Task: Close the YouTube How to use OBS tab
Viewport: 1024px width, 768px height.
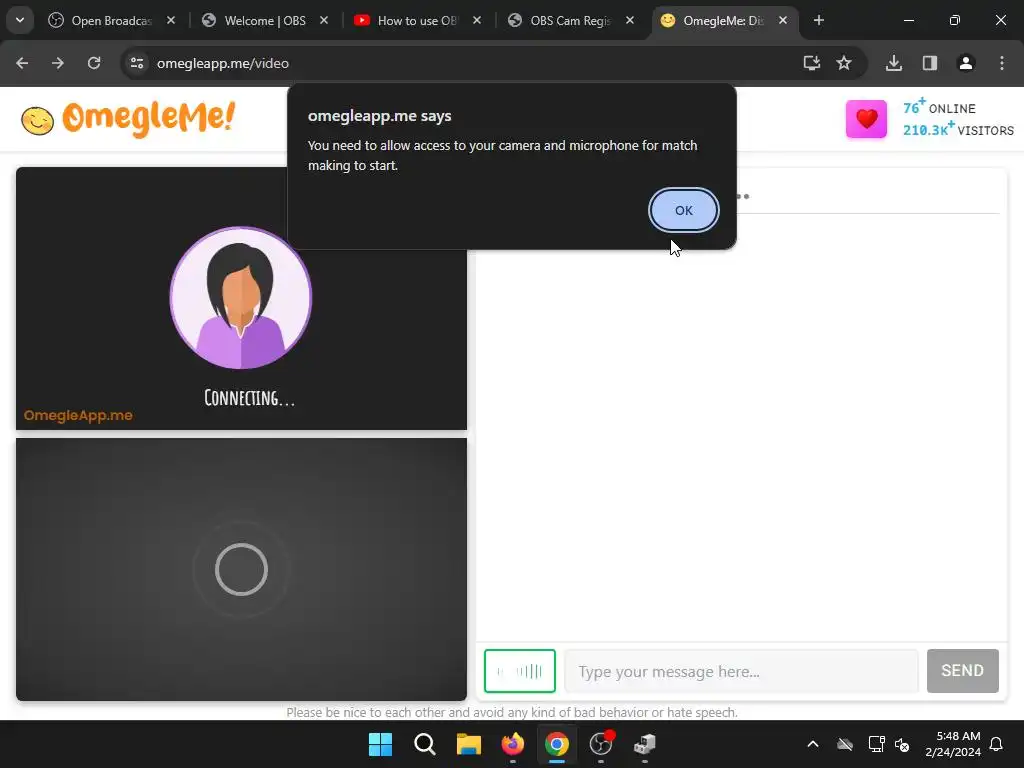Action: click(477, 20)
